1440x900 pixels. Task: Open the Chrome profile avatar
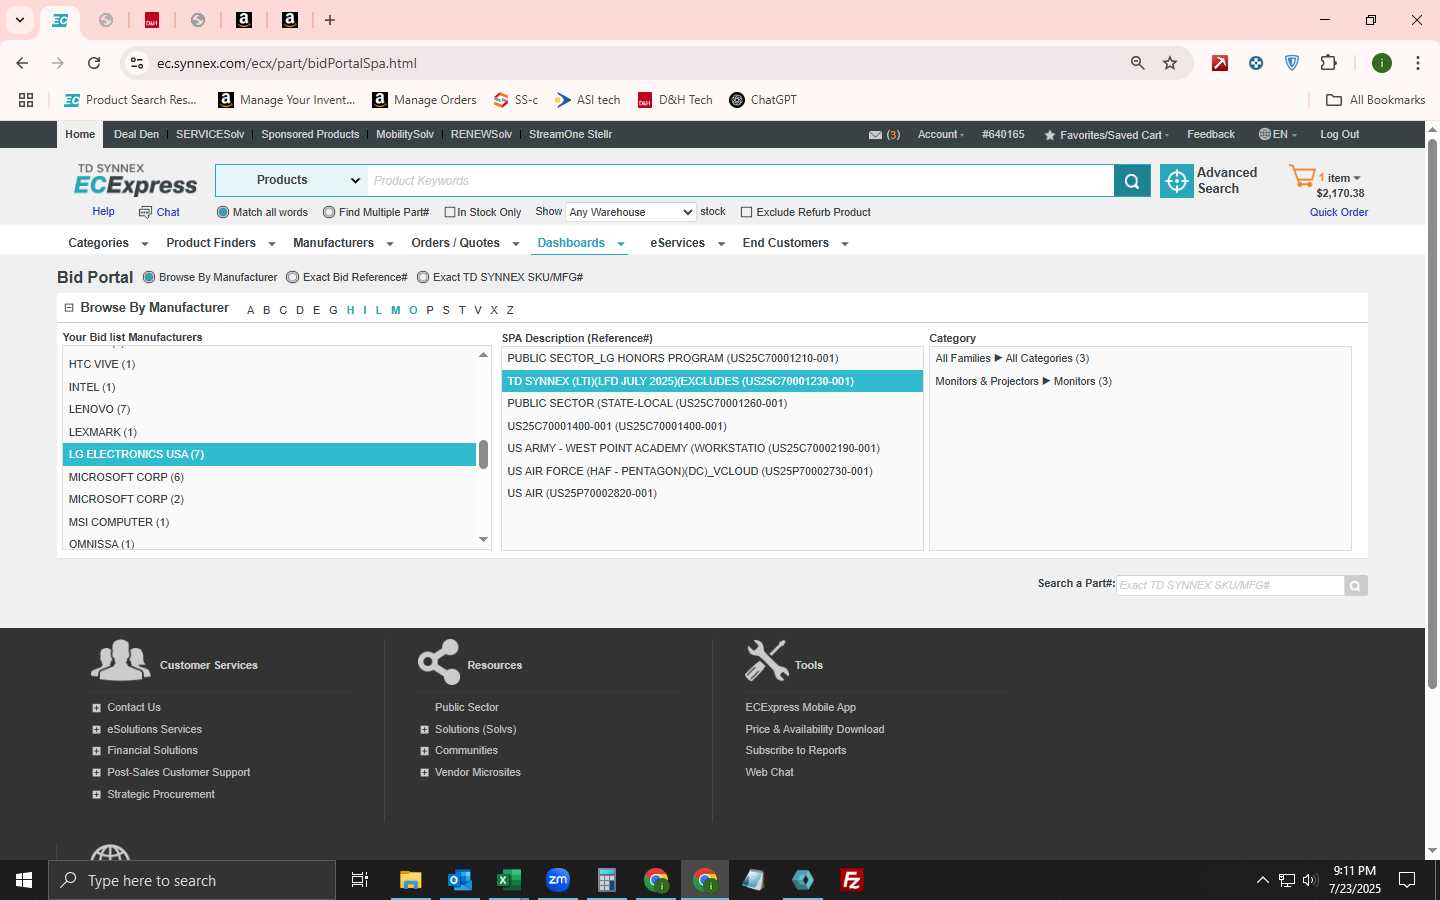(1382, 63)
